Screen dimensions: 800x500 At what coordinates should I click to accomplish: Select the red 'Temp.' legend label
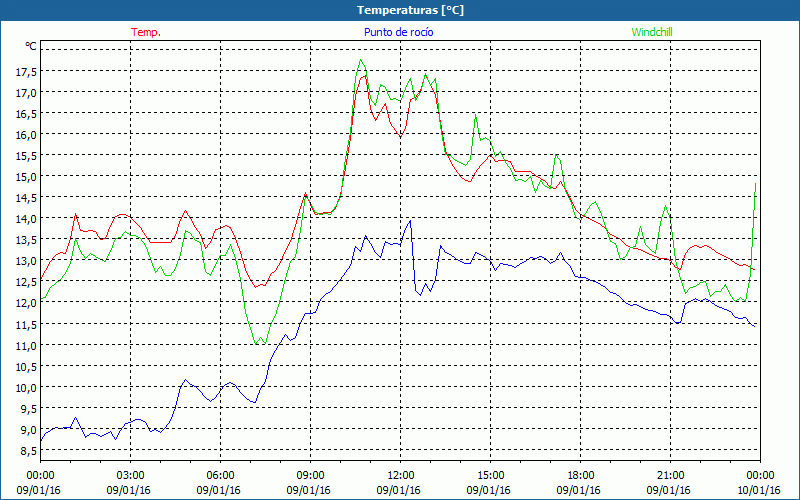click(x=146, y=32)
